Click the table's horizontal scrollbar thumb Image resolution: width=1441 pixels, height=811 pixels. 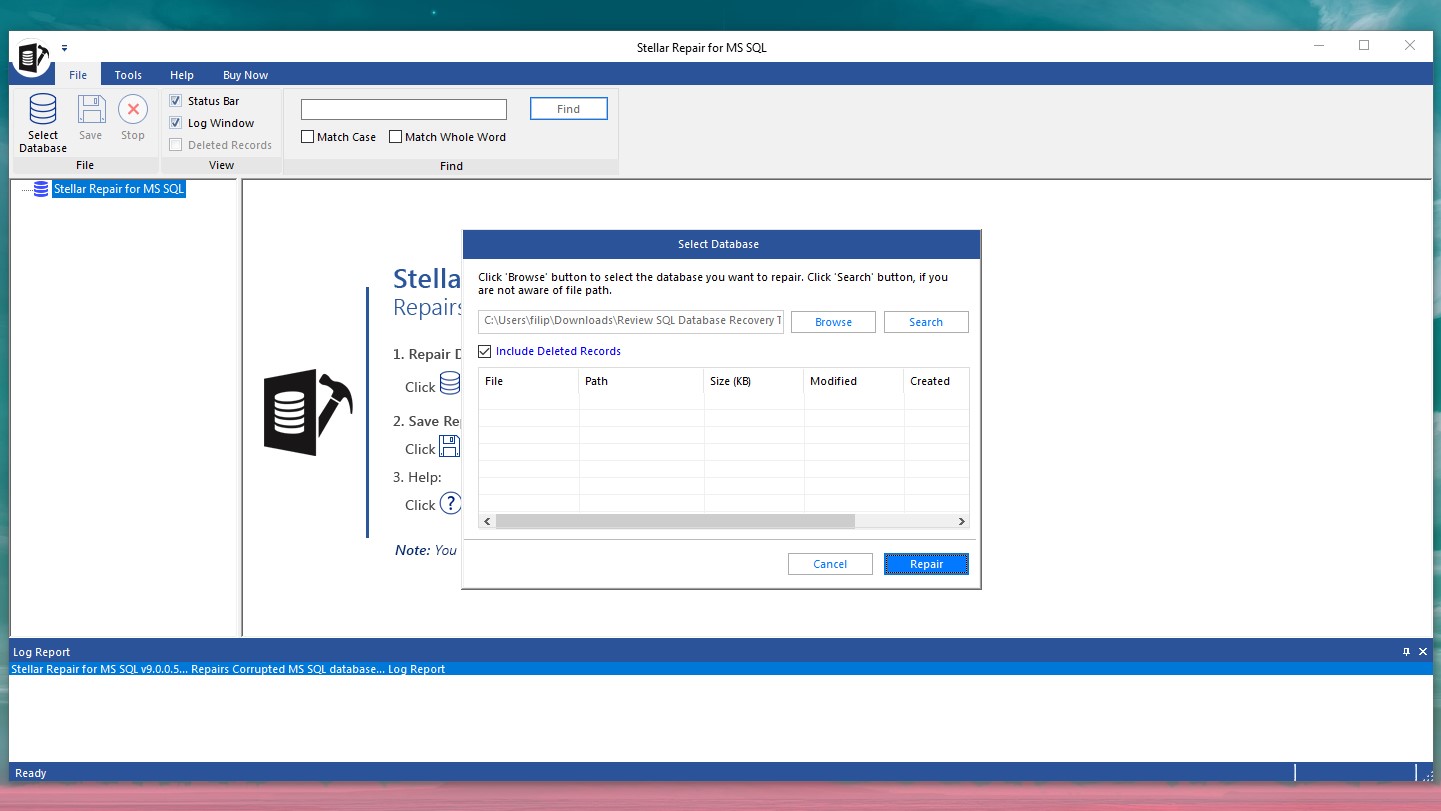click(x=675, y=521)
